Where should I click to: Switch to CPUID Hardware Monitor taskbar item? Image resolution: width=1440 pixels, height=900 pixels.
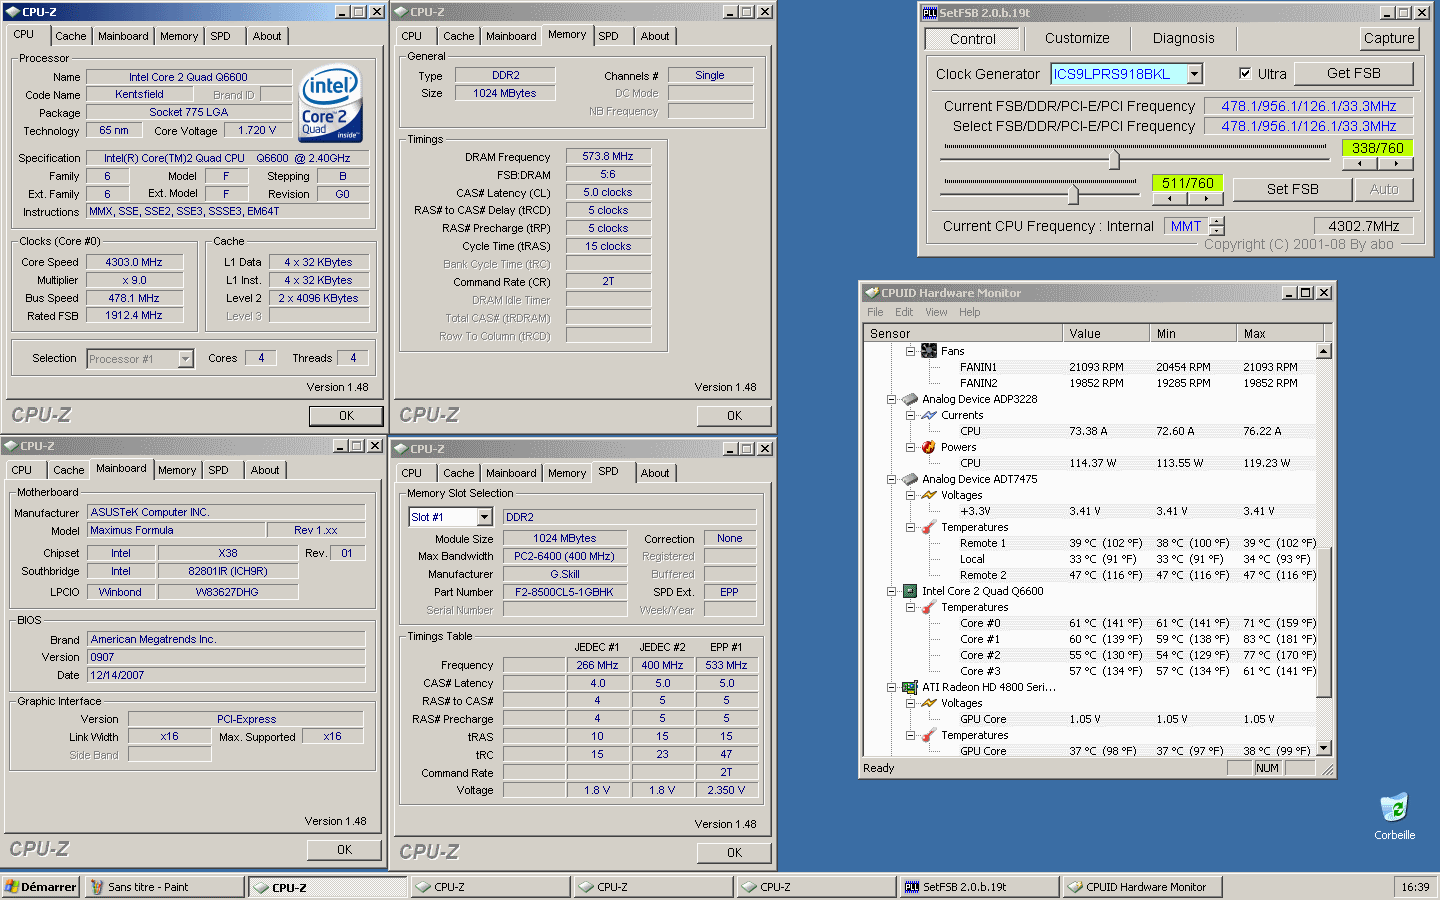[x=1142, y=887]
